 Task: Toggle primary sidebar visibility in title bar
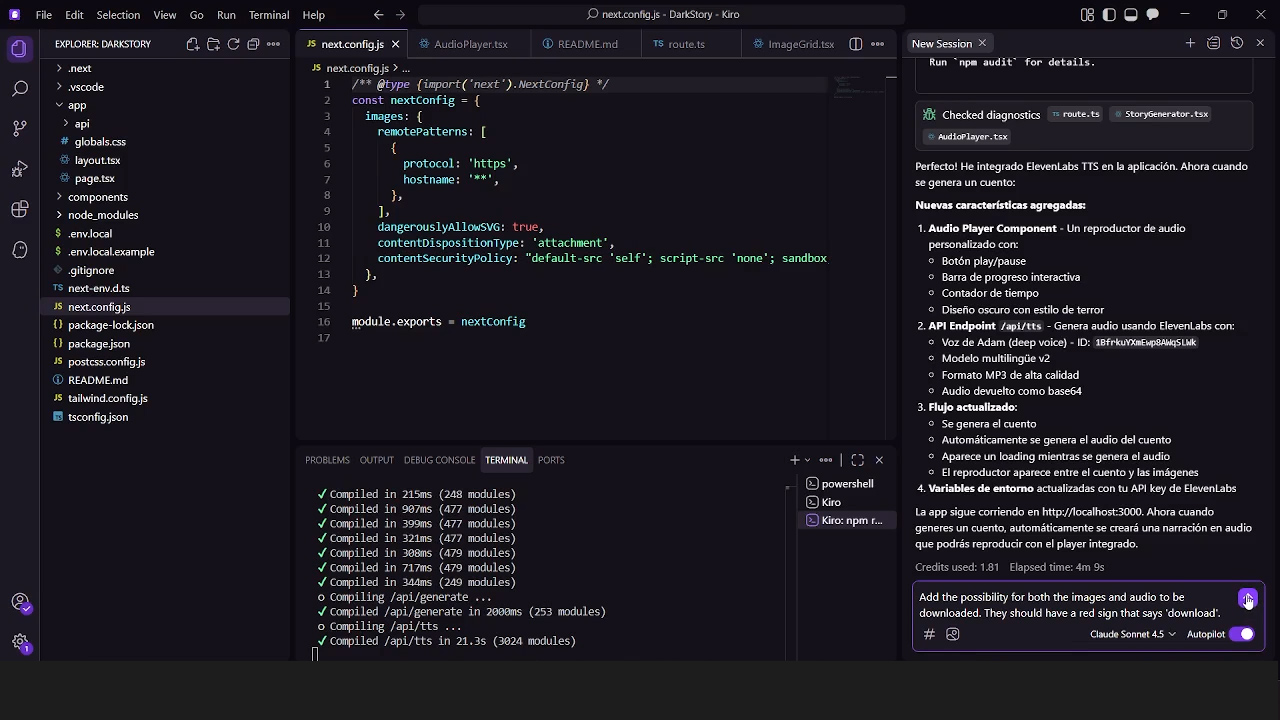coord(1109,15)
